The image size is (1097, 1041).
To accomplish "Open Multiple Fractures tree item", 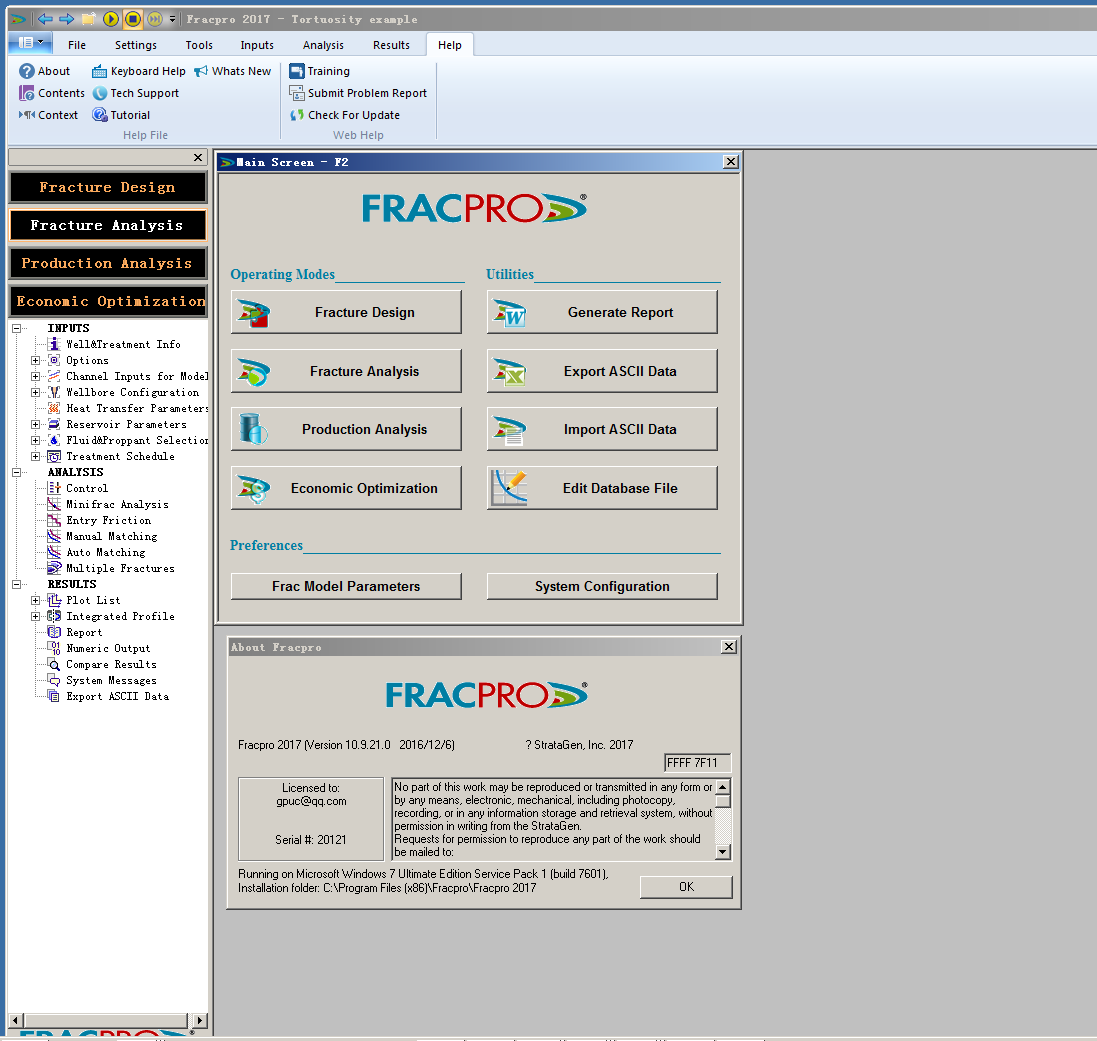I will [111, 569].
